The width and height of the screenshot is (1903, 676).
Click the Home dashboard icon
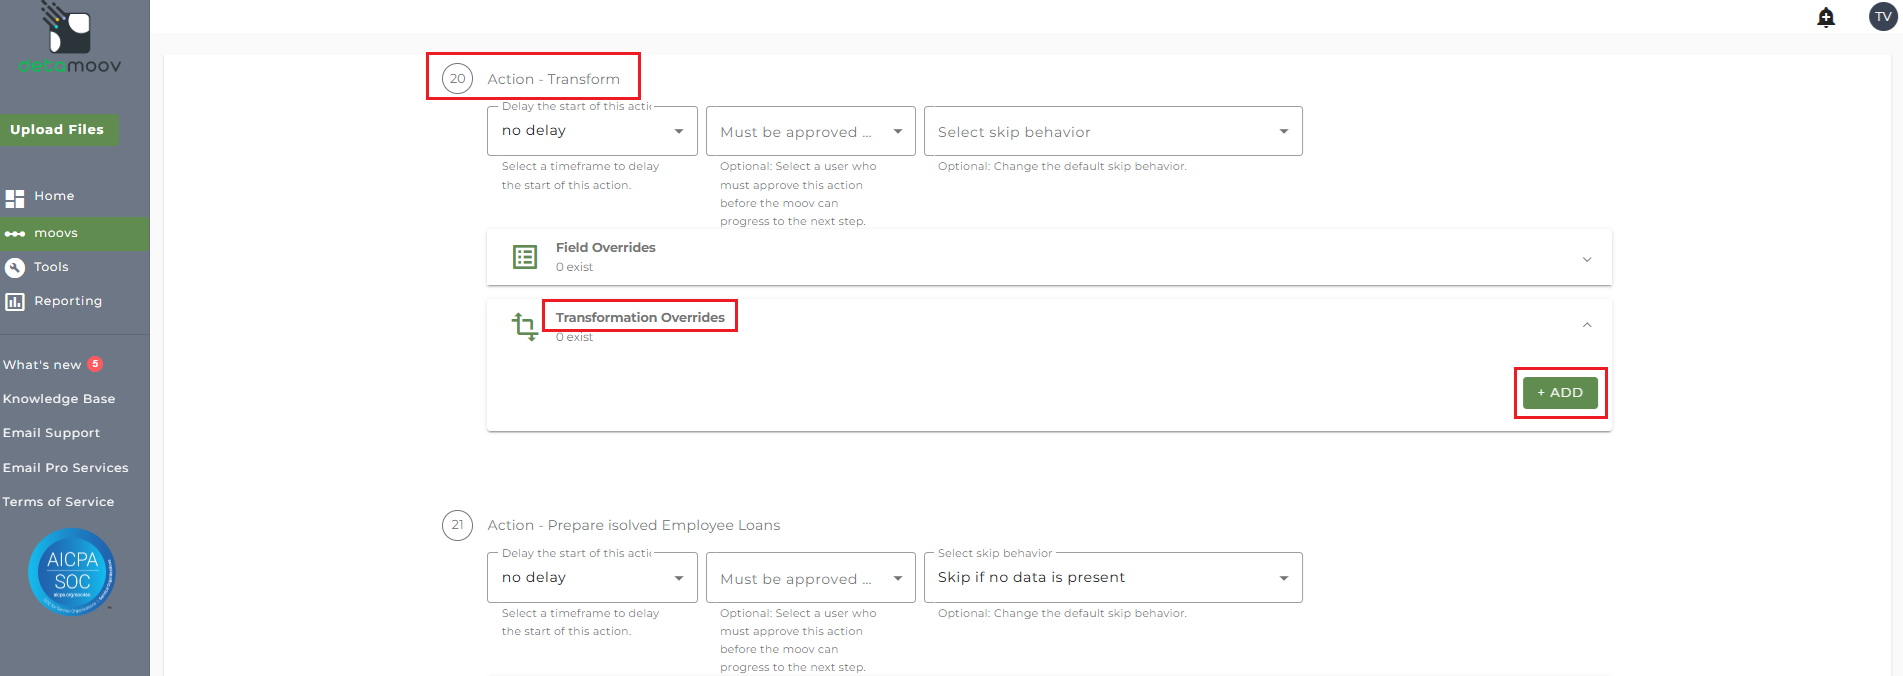tap(15, 198)
